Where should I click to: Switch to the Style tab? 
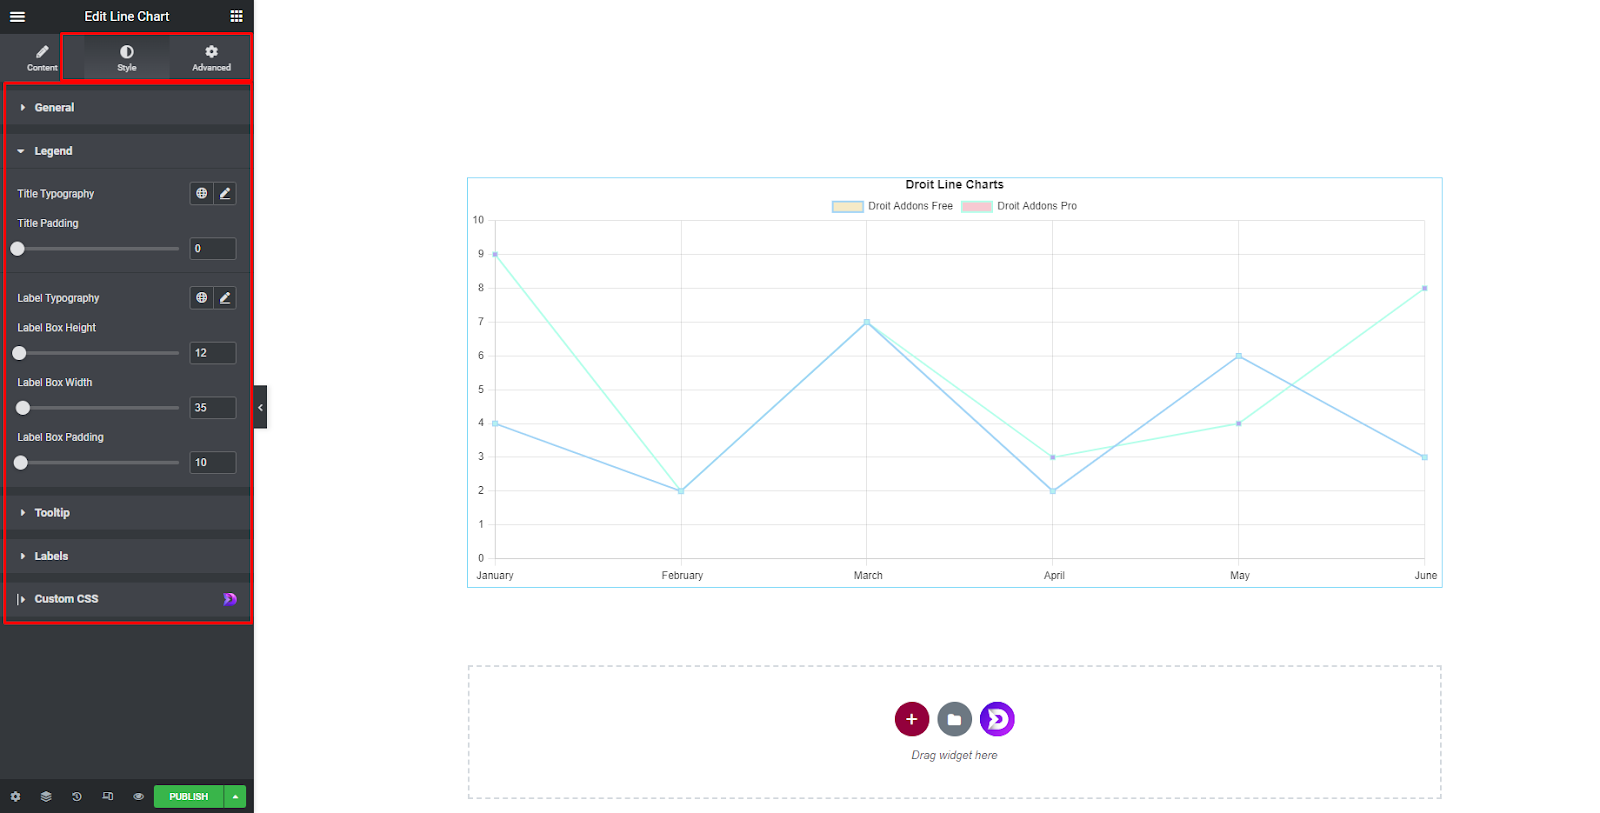[x=127, y=57]
